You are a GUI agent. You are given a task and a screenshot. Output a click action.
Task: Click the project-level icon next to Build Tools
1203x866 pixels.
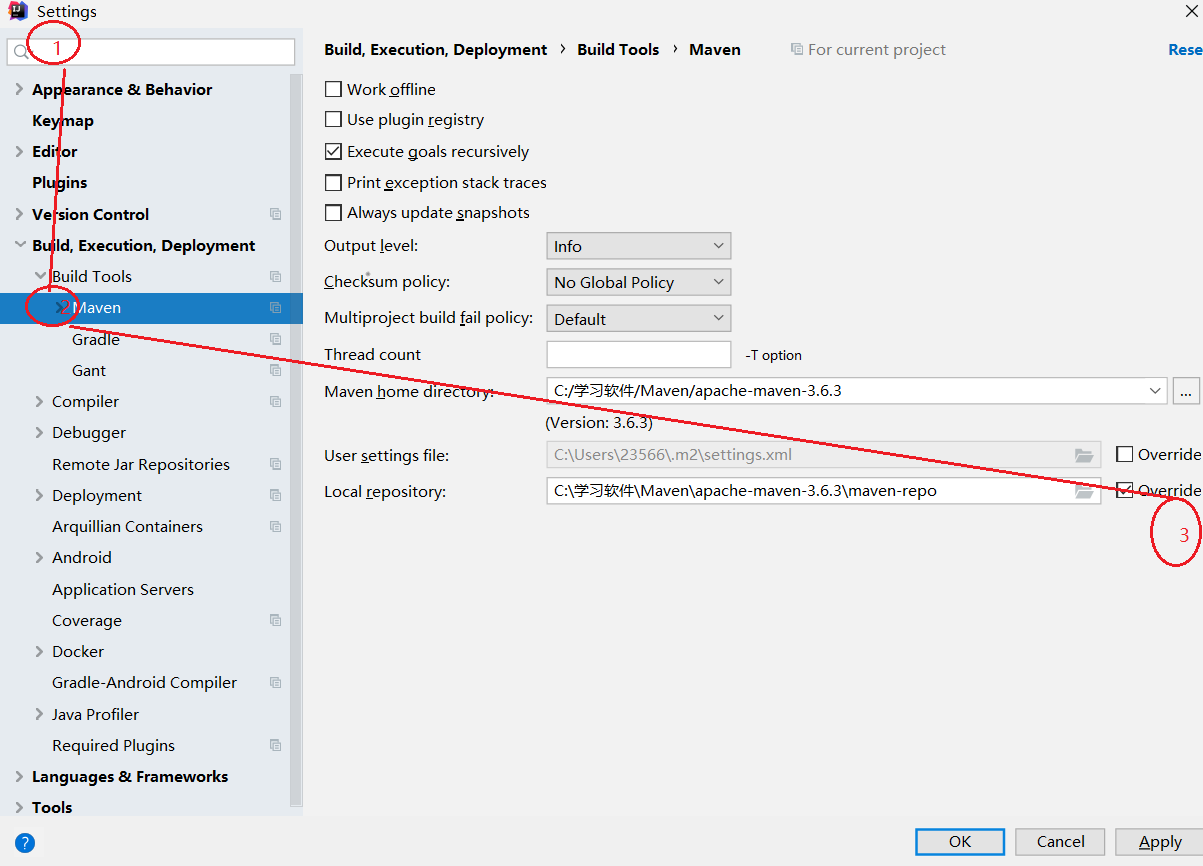pos(275,276)
